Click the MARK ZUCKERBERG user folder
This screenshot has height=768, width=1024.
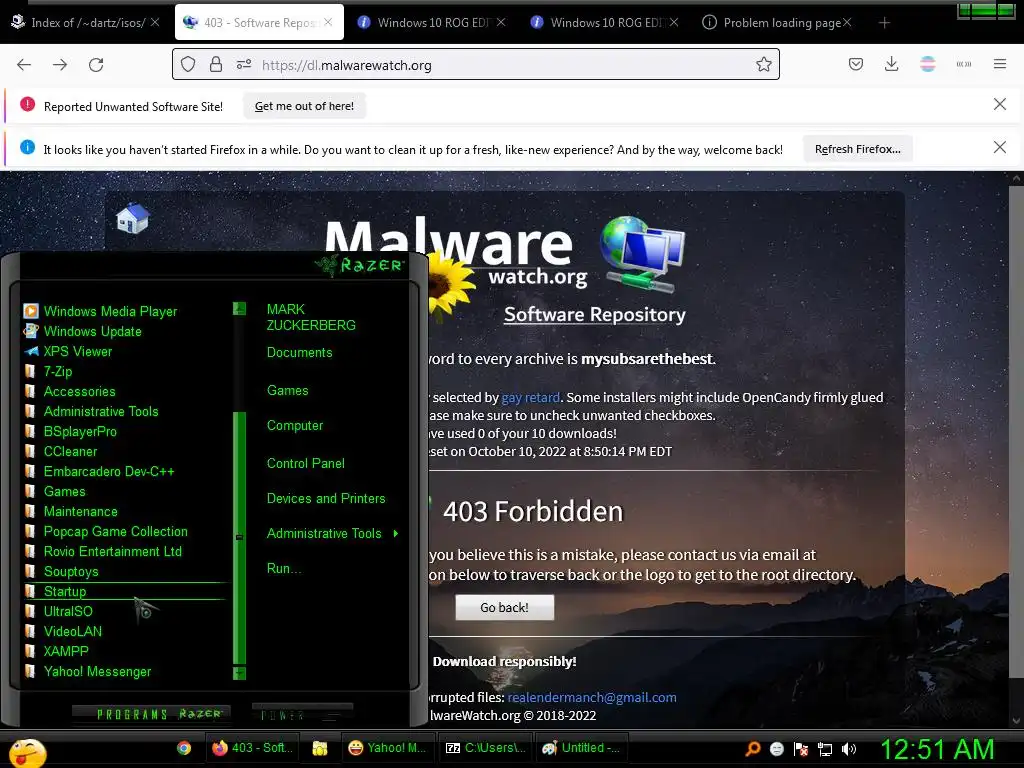coord(311,317)
